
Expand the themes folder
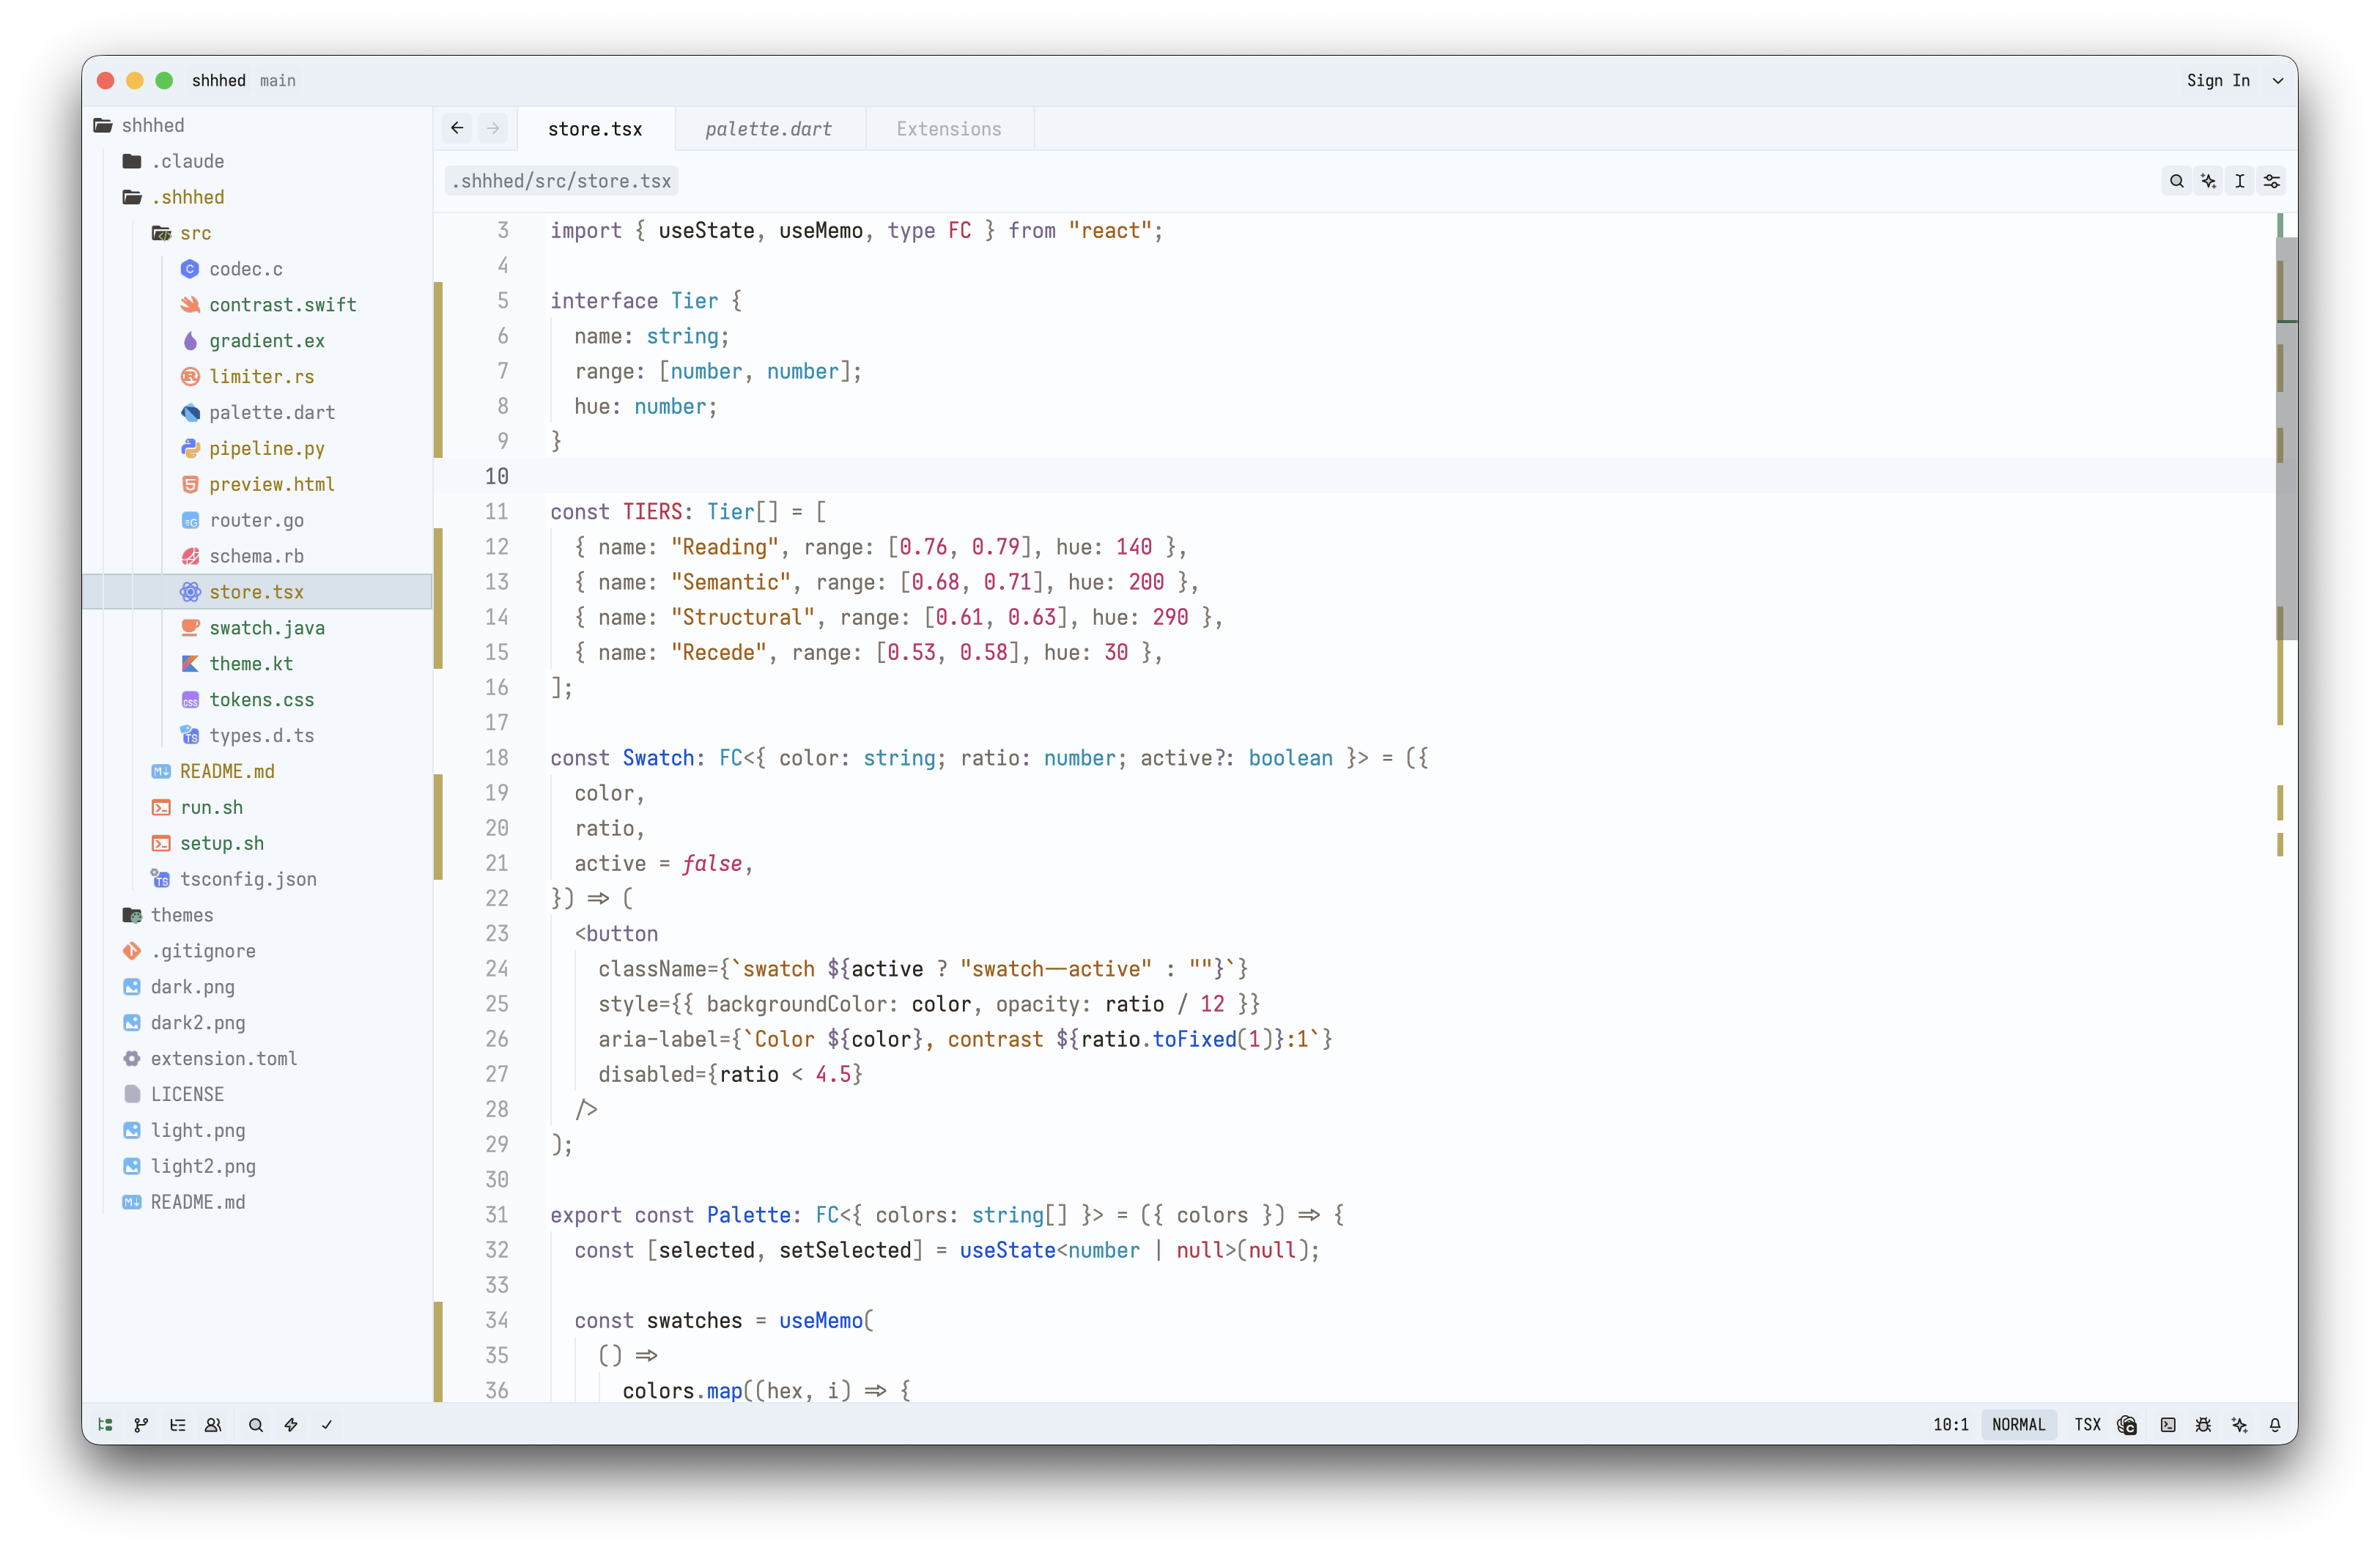click(x=258, y=915)
